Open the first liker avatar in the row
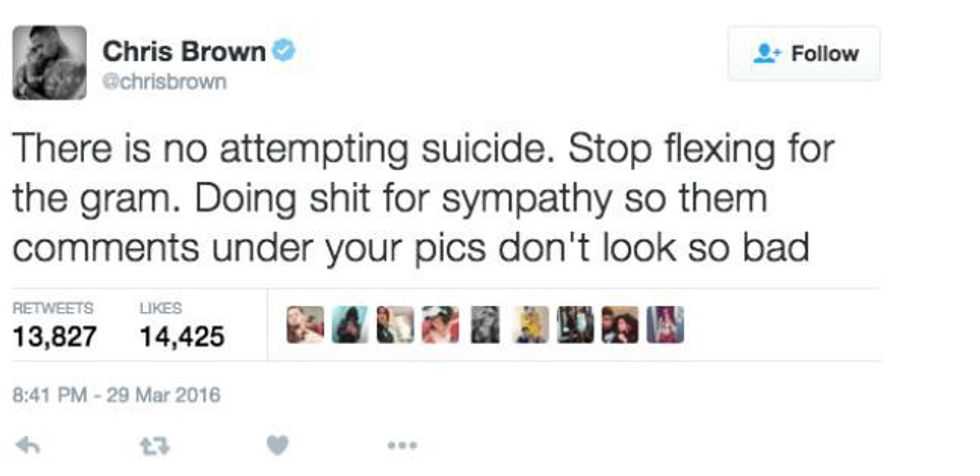Viewport: 980px width, 476px height. point(305,325)
